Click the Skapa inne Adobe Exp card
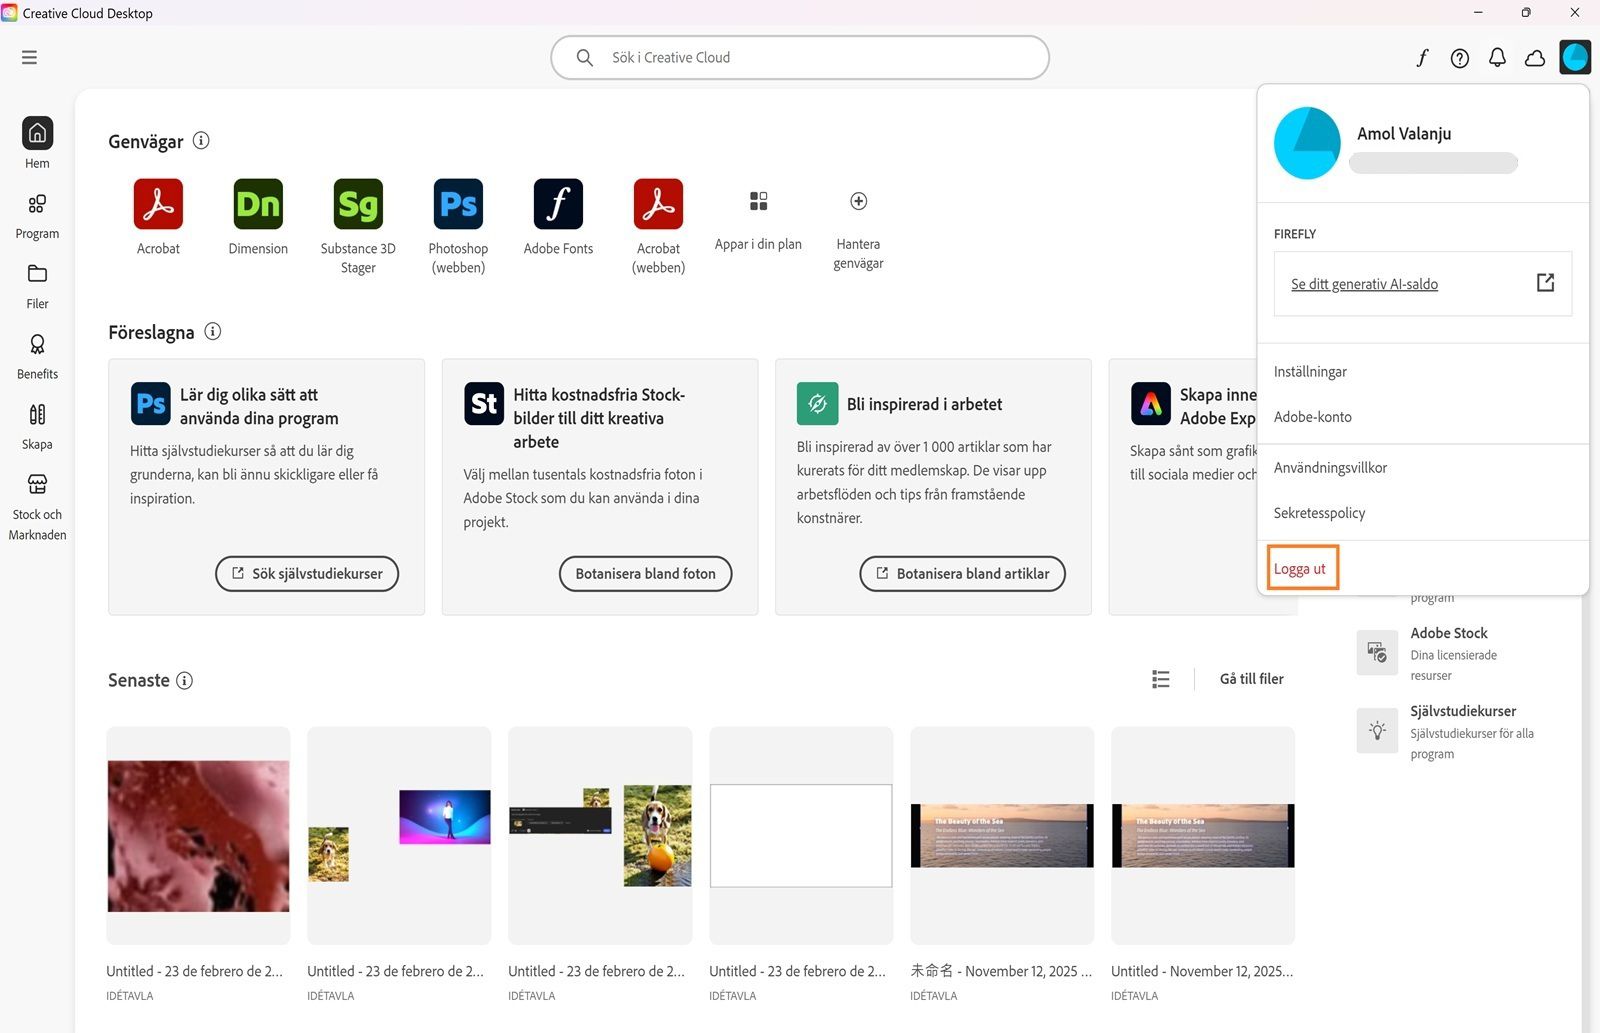This screenshot has height=1033, width=1600. [1184, 487]
